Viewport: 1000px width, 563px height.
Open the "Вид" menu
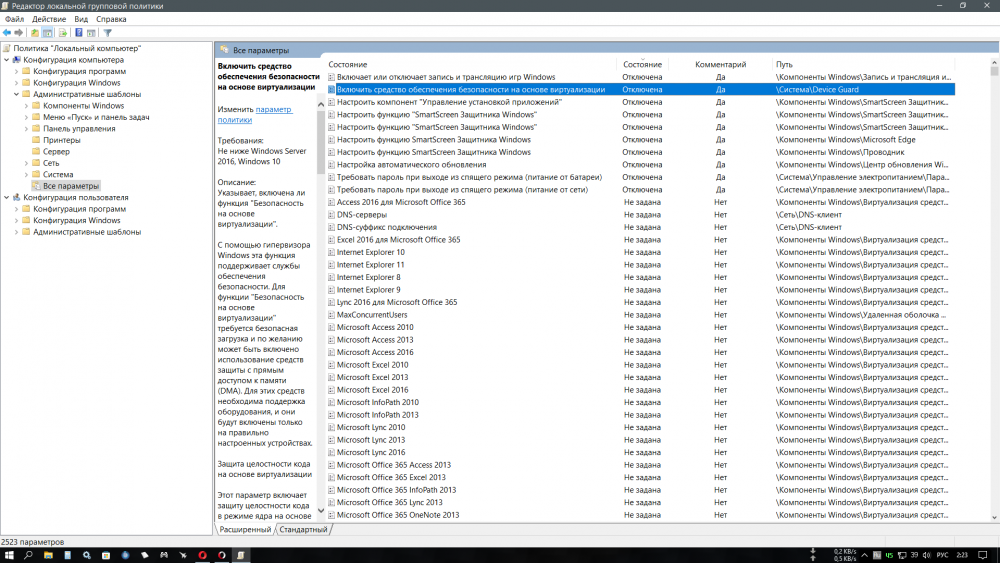(x=81, y=19)
